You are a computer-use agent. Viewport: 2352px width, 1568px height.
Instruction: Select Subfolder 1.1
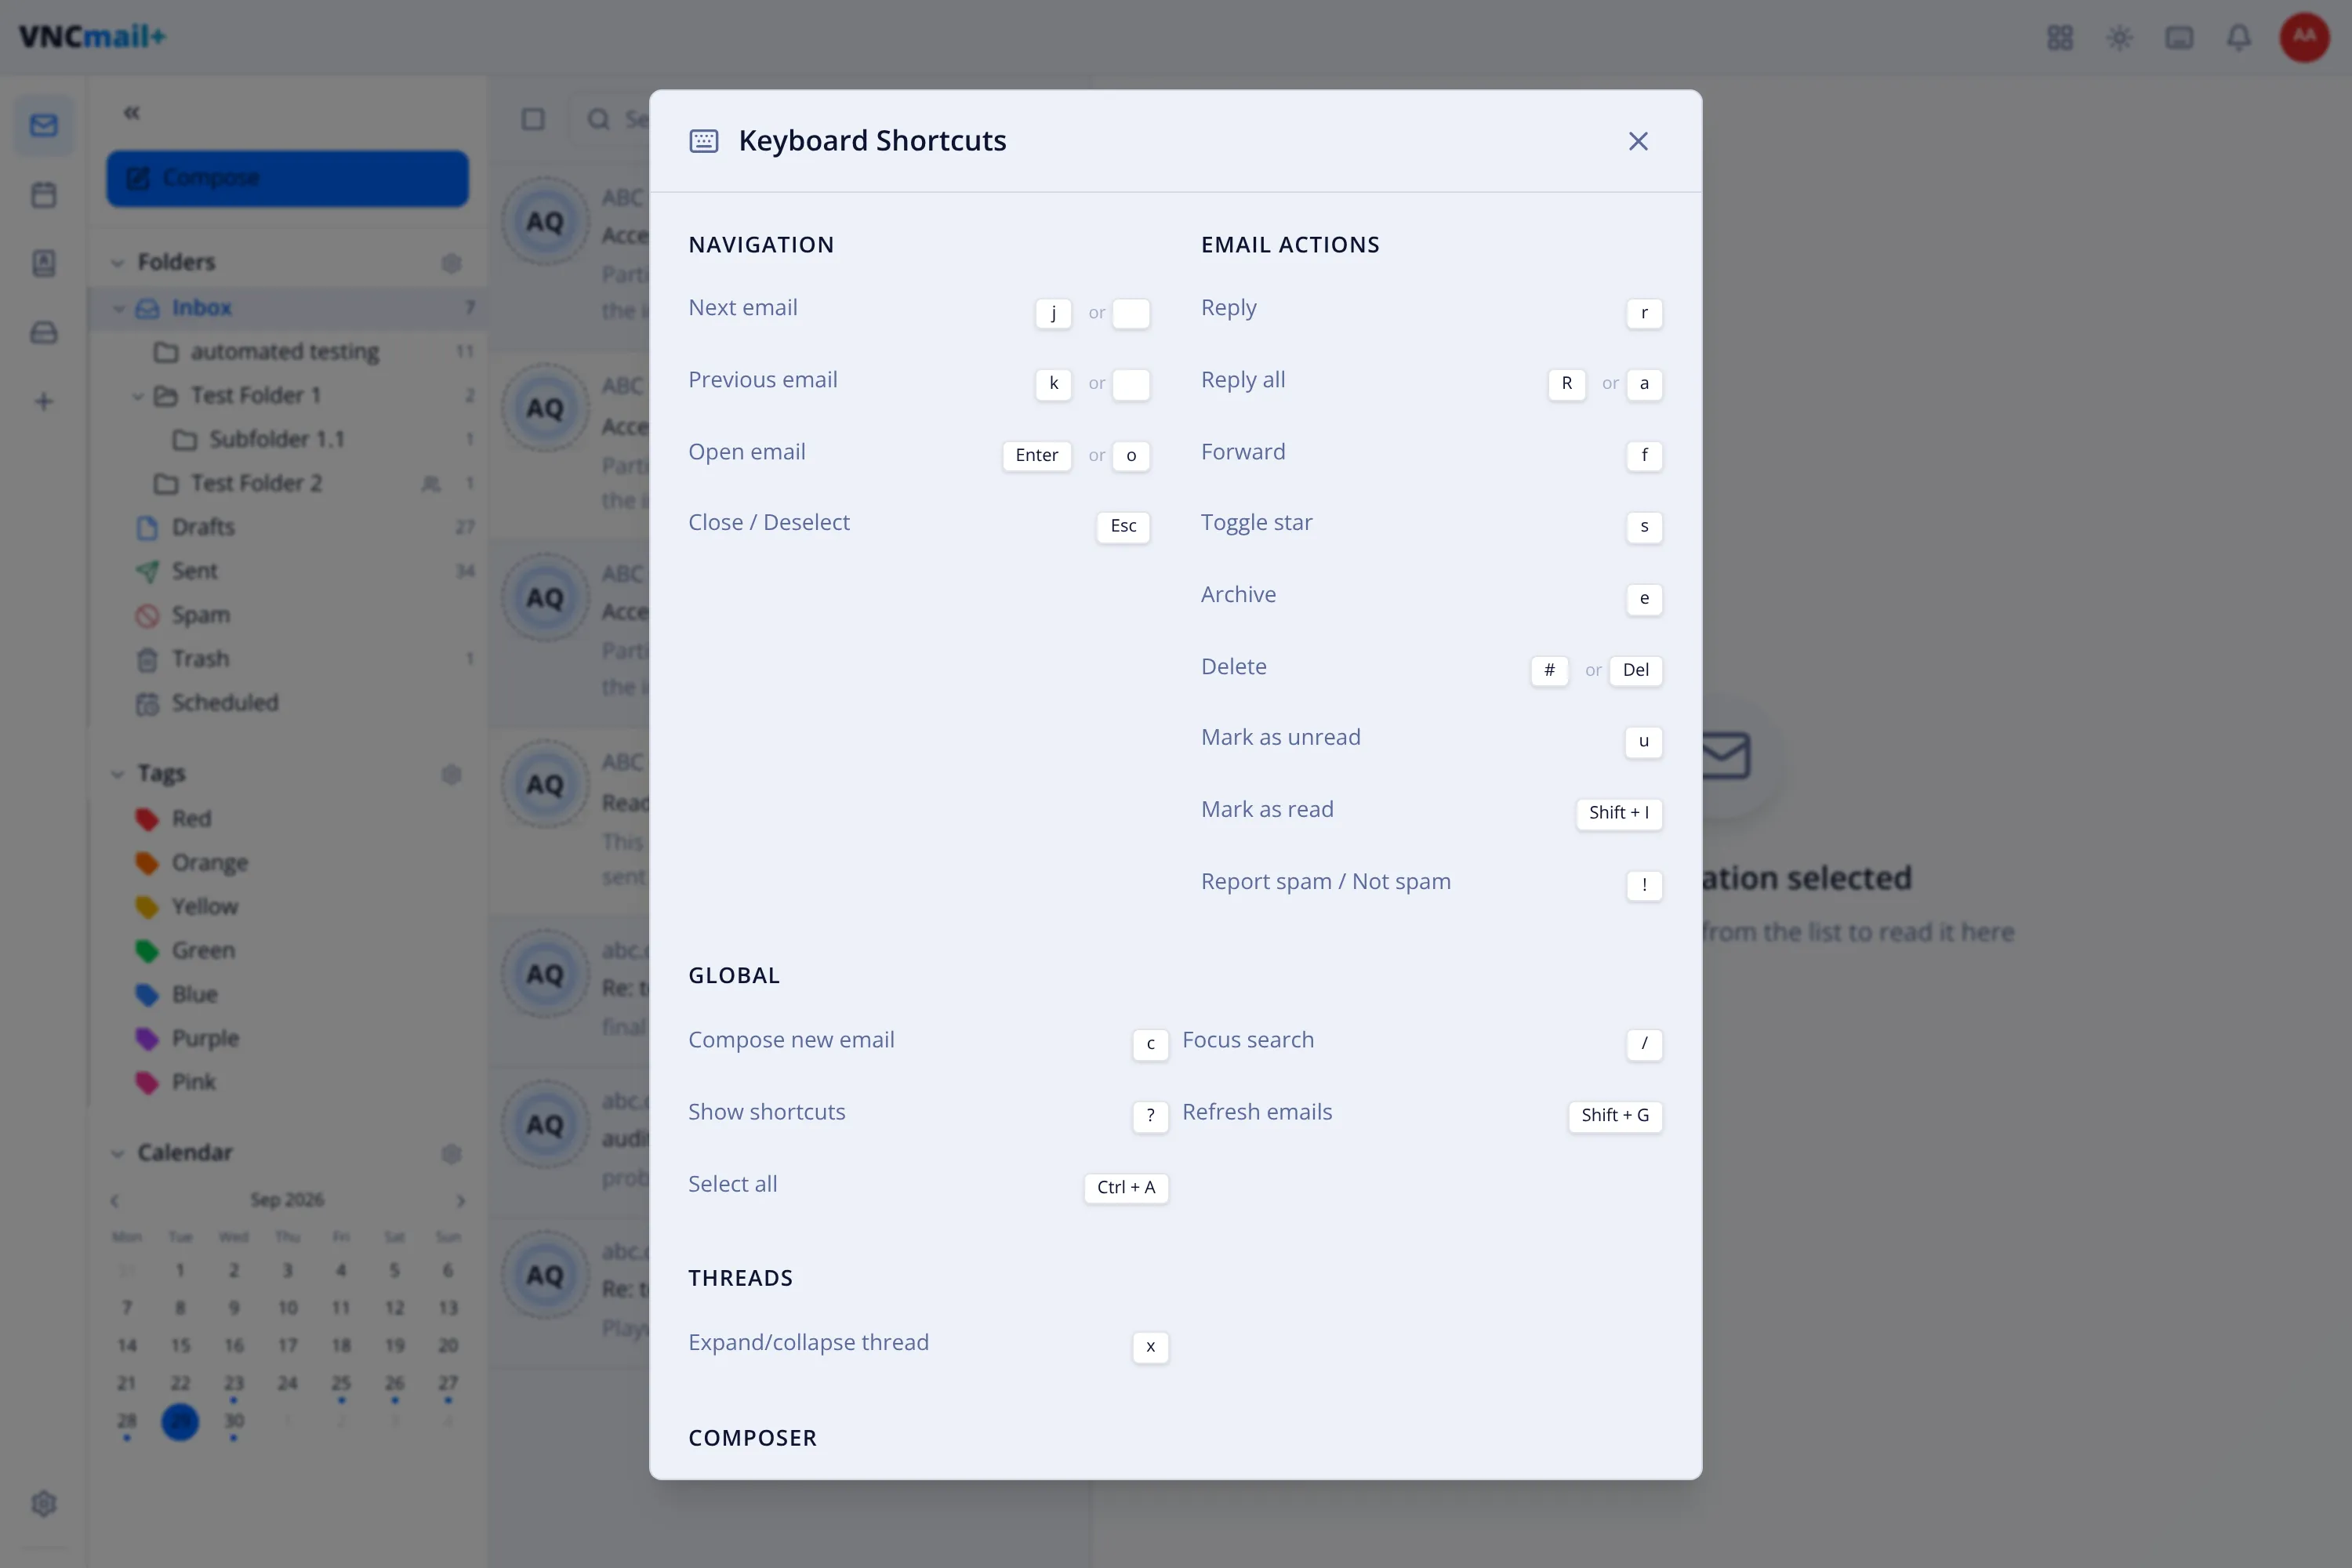(287, 440)
